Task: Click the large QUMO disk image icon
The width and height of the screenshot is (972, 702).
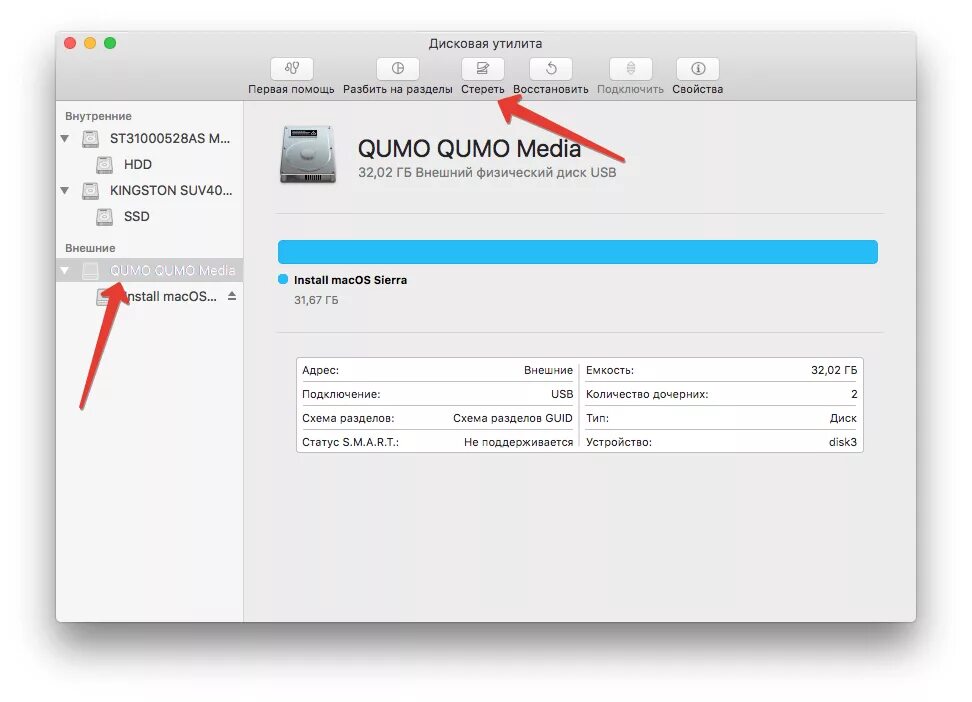Action: 308,154
